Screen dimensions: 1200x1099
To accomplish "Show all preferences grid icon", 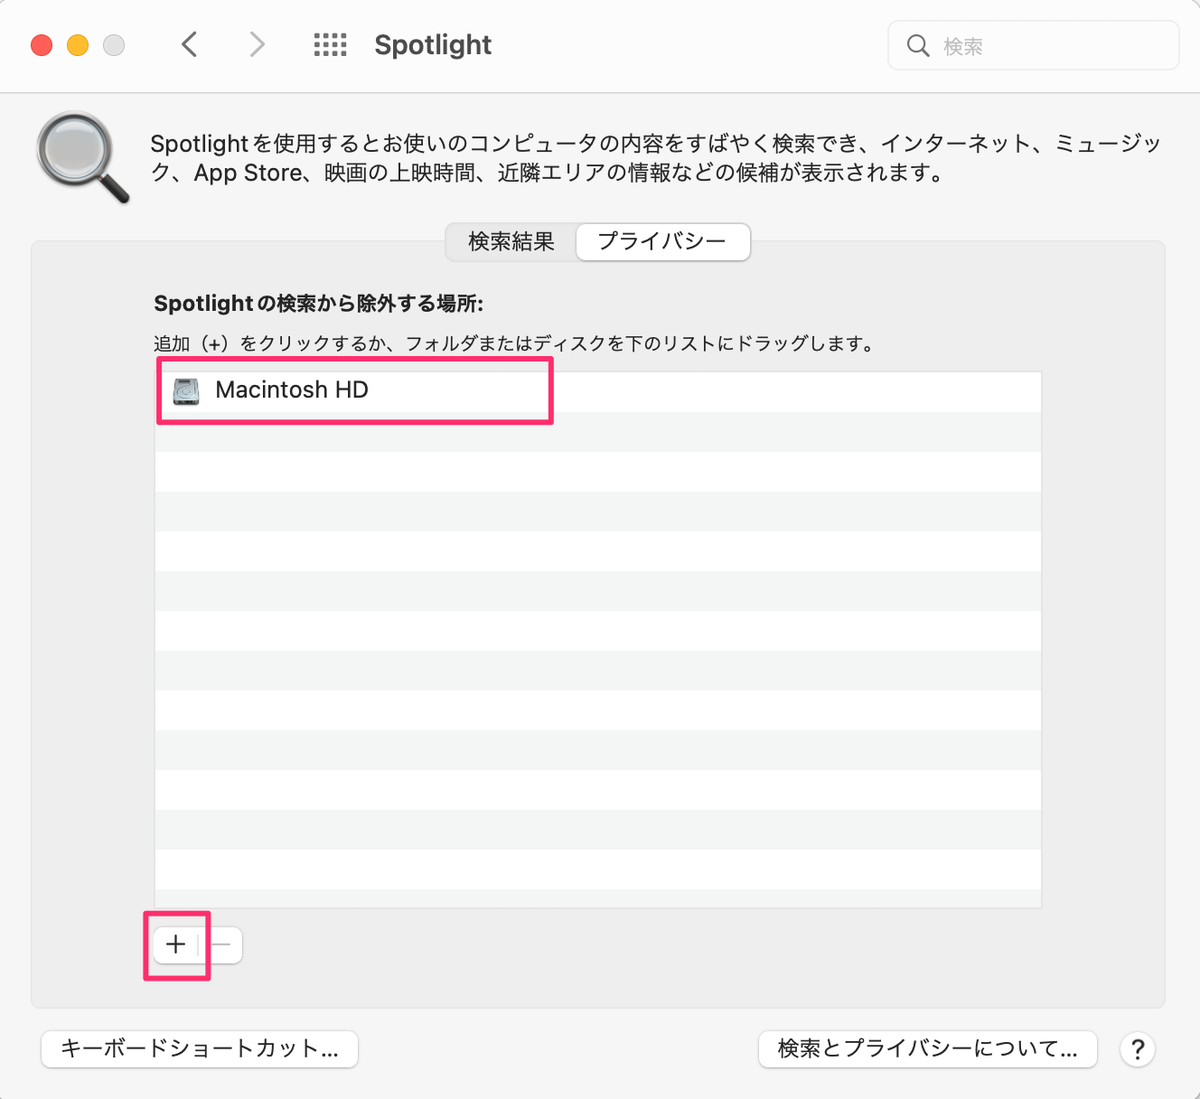I will (x=330, y=45).
